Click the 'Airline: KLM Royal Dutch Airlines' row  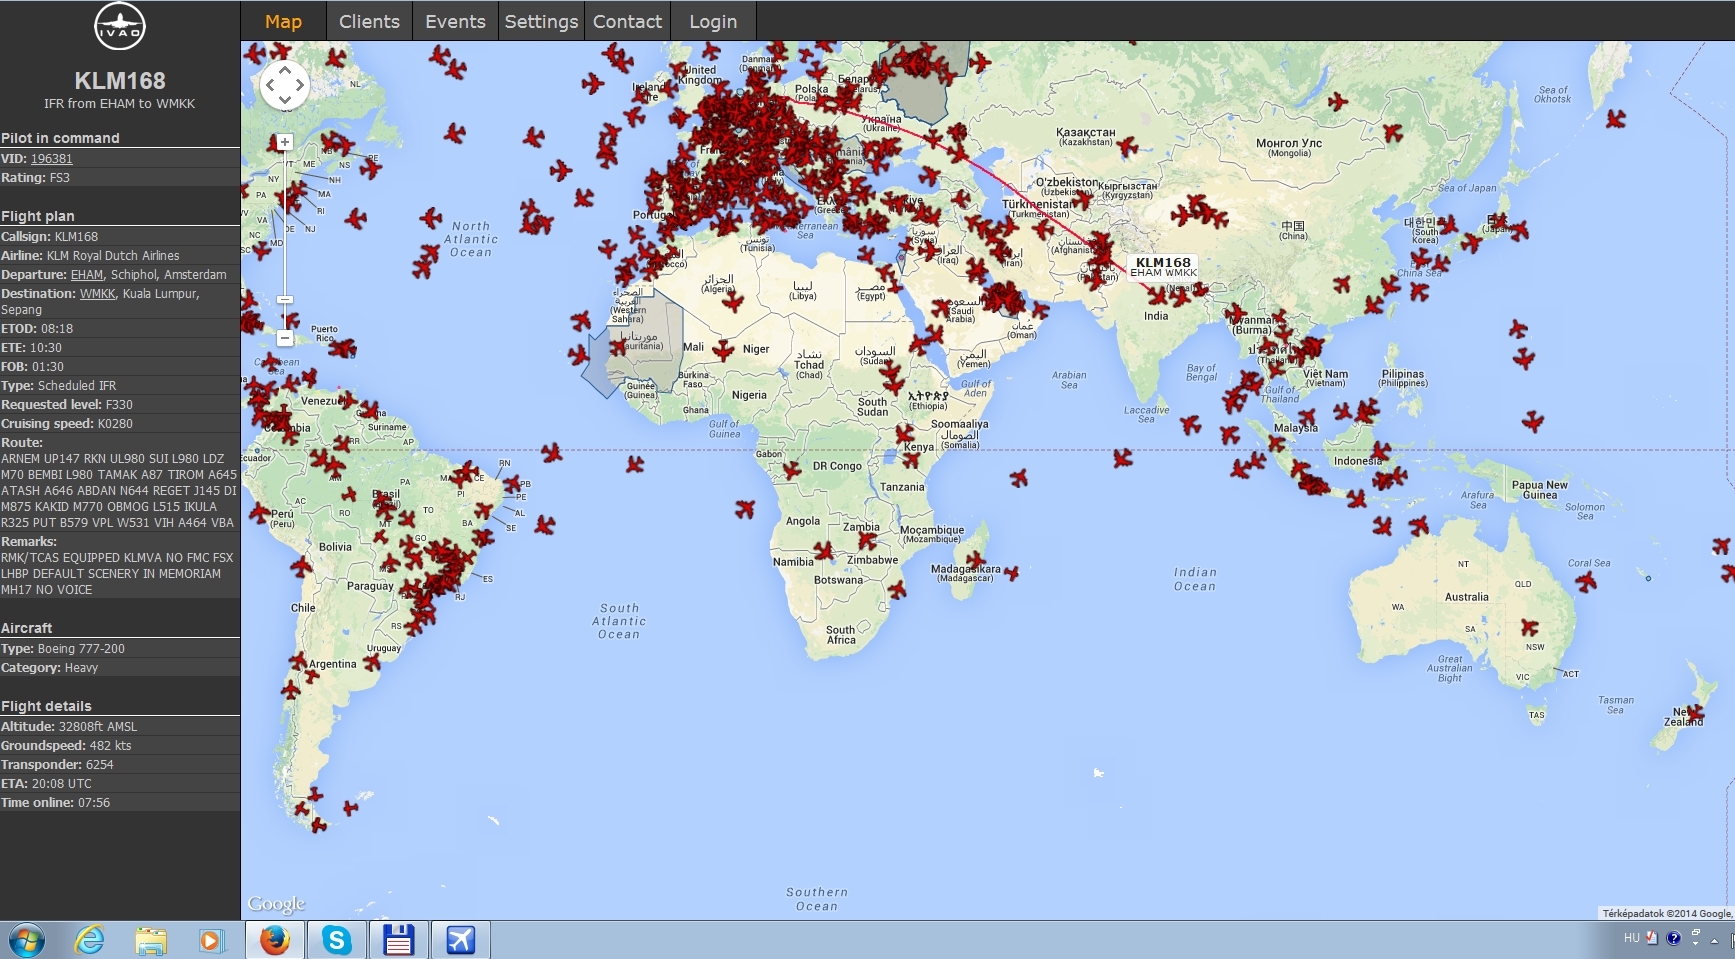pos(120,255)
